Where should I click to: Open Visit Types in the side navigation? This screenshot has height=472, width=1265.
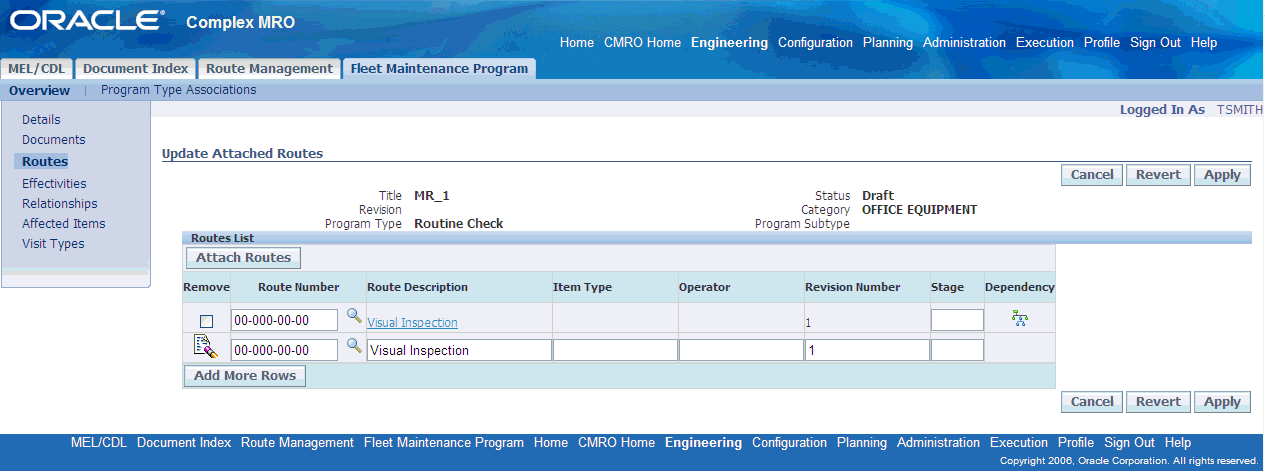point(53,244)
